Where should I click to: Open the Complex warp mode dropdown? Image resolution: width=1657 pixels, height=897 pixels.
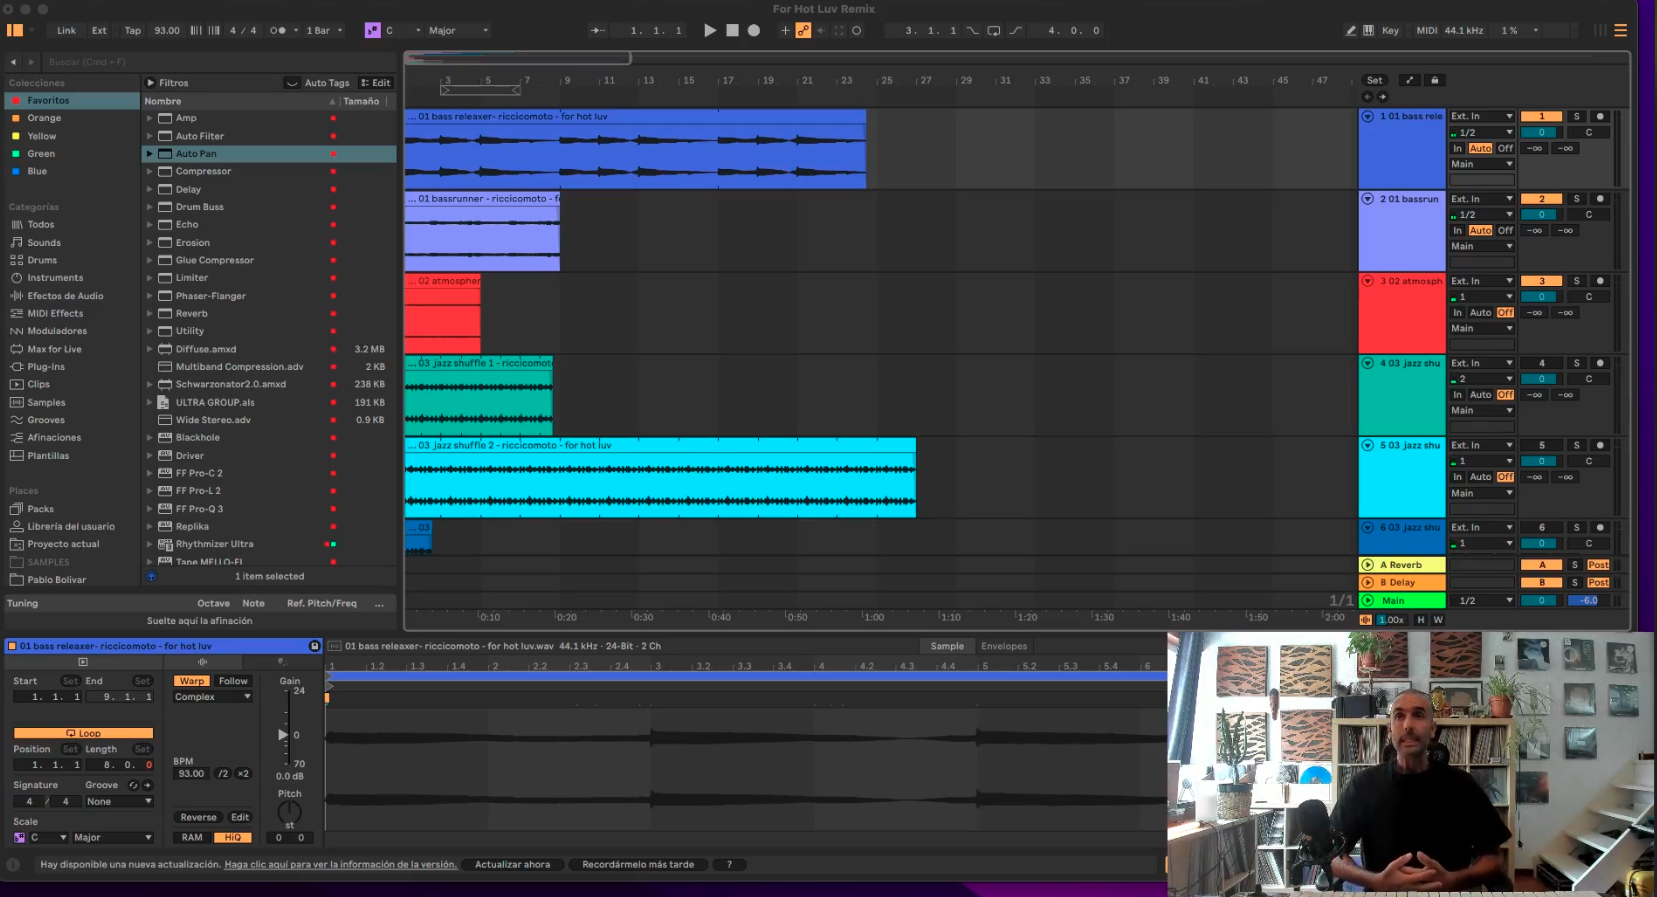tap(212, 697)
